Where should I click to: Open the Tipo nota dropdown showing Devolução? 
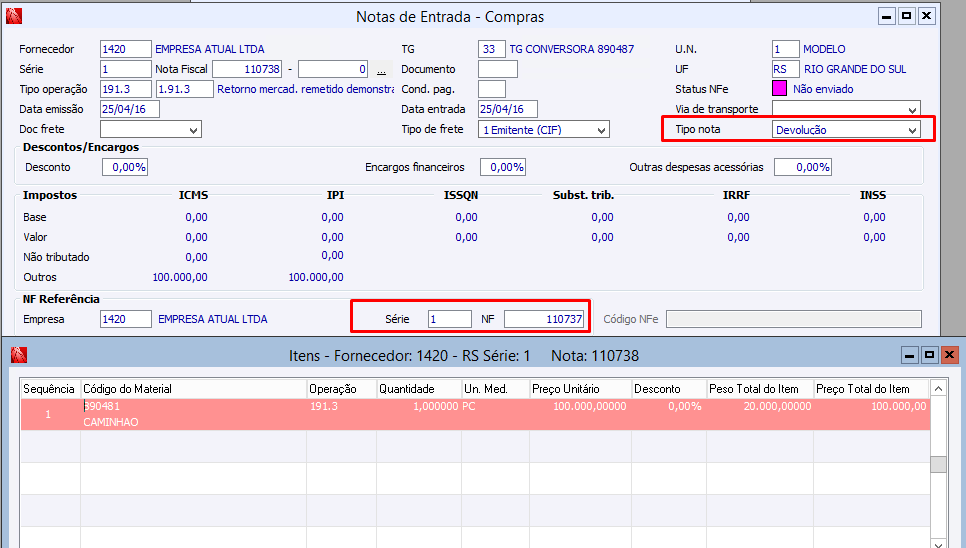(846, 129)
